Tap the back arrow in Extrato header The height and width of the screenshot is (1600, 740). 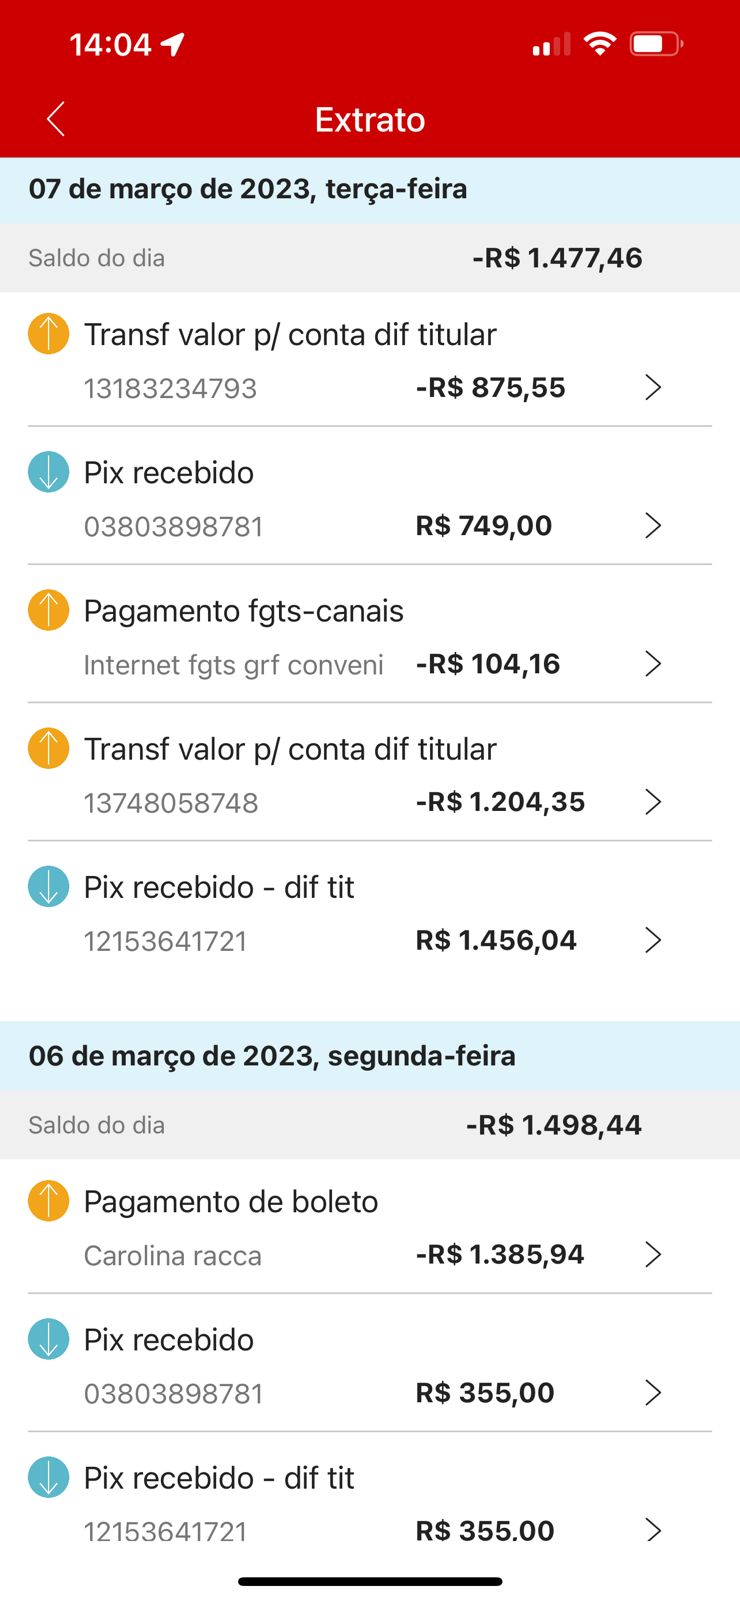pos(56,119)
